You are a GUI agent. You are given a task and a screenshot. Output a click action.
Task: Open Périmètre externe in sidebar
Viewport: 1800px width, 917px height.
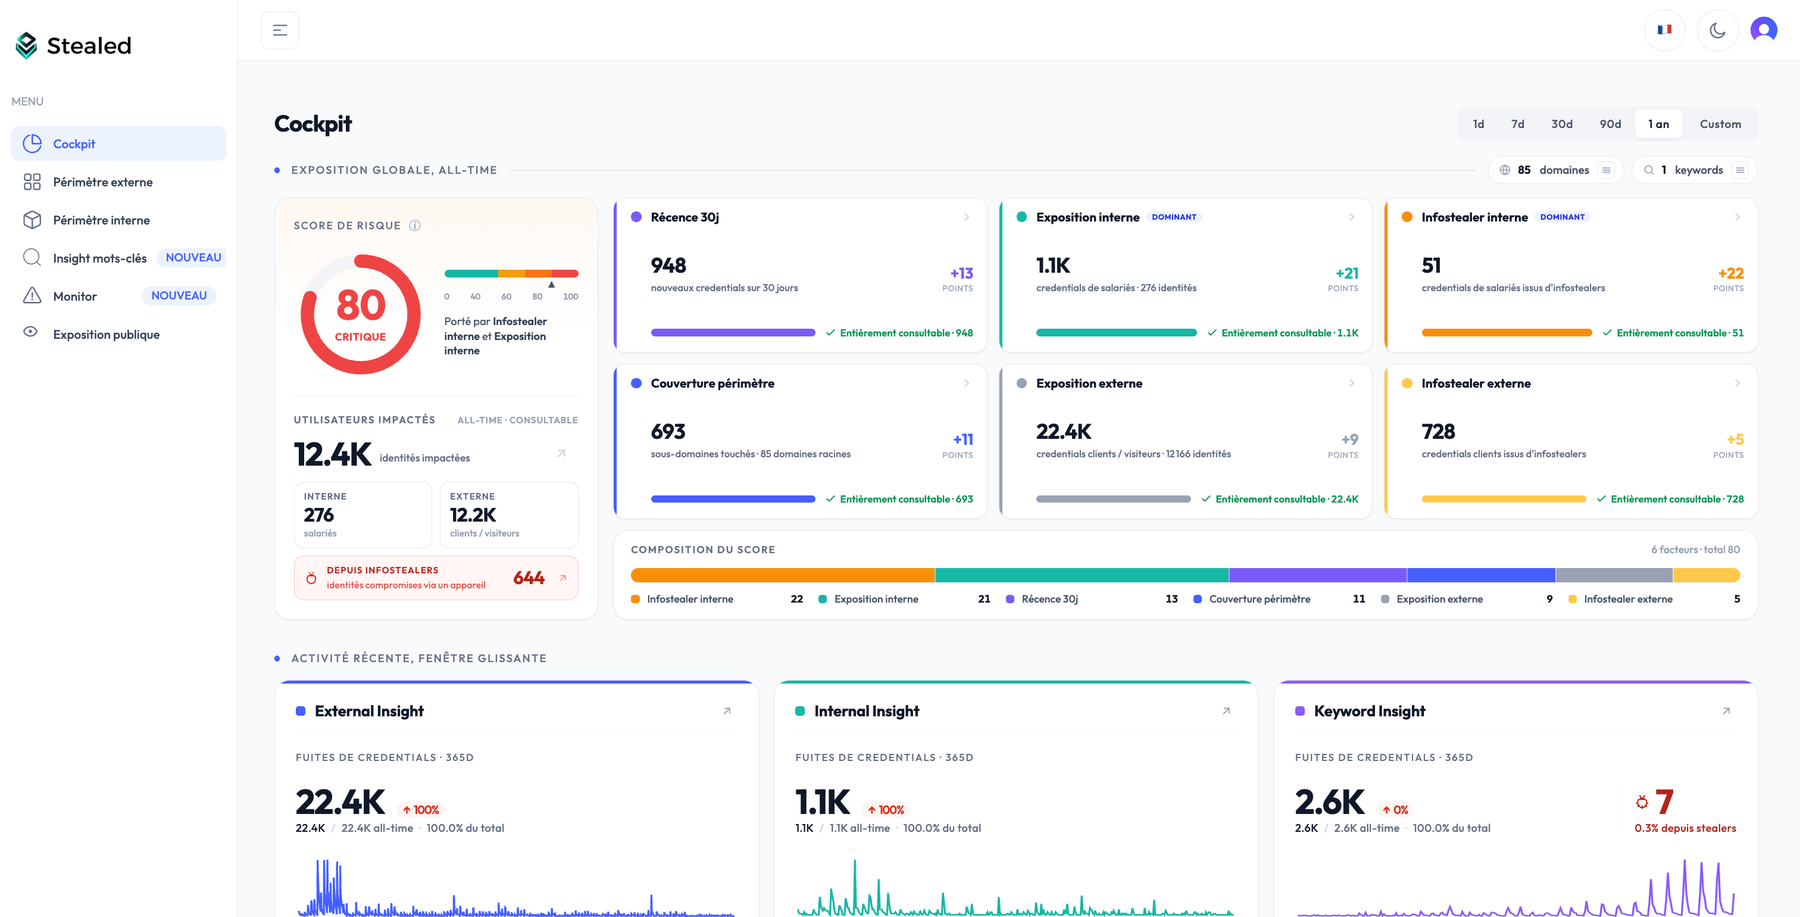[x=118, y=182]
